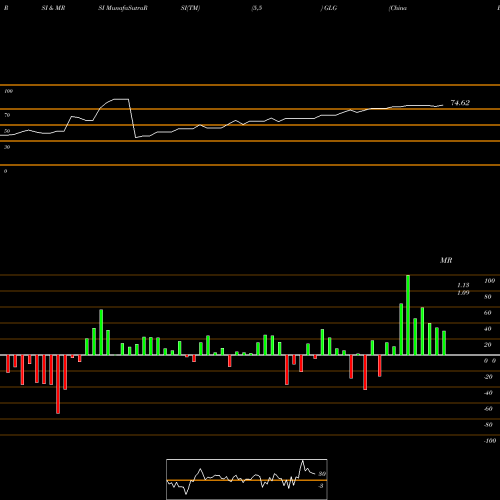Click the MR axis label -20
Viewport: 500px width, 500px height.
click(x=488, y=377)
